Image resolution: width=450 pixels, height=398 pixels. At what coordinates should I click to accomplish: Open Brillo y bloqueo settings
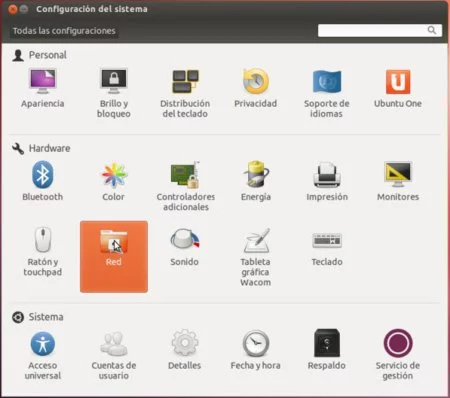tap(114, 93)
